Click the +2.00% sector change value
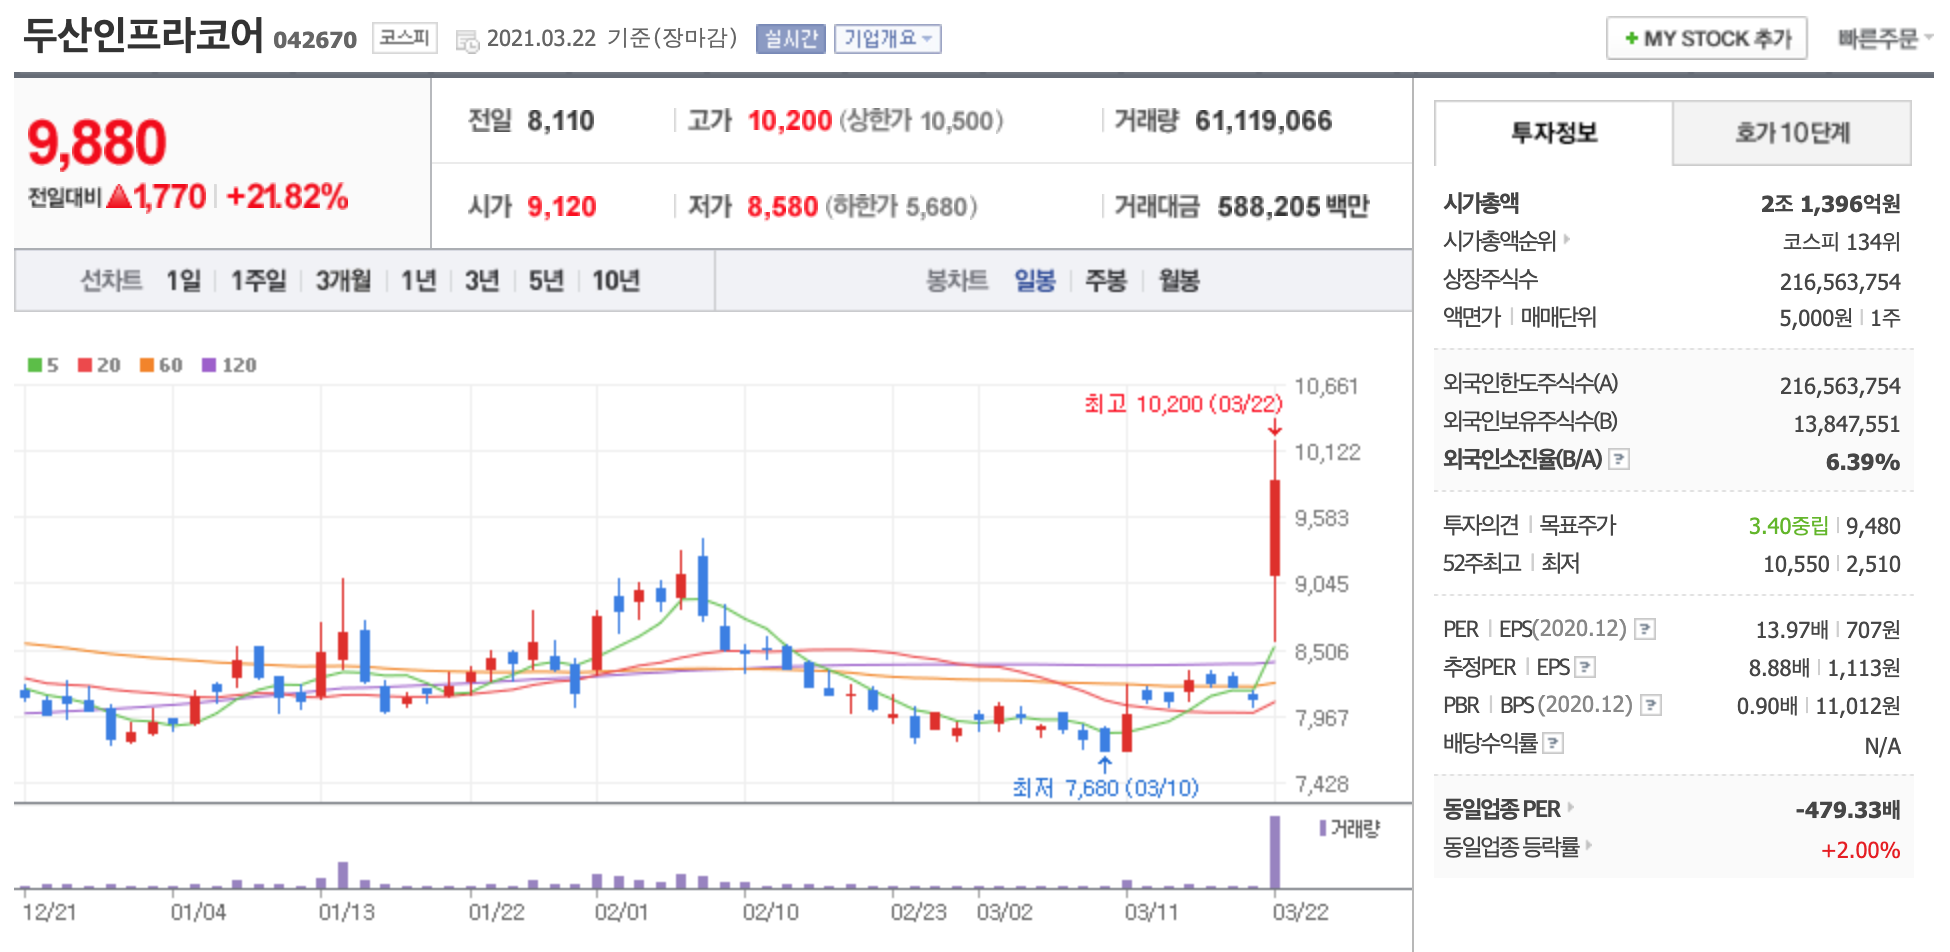 pos(1860,850)
